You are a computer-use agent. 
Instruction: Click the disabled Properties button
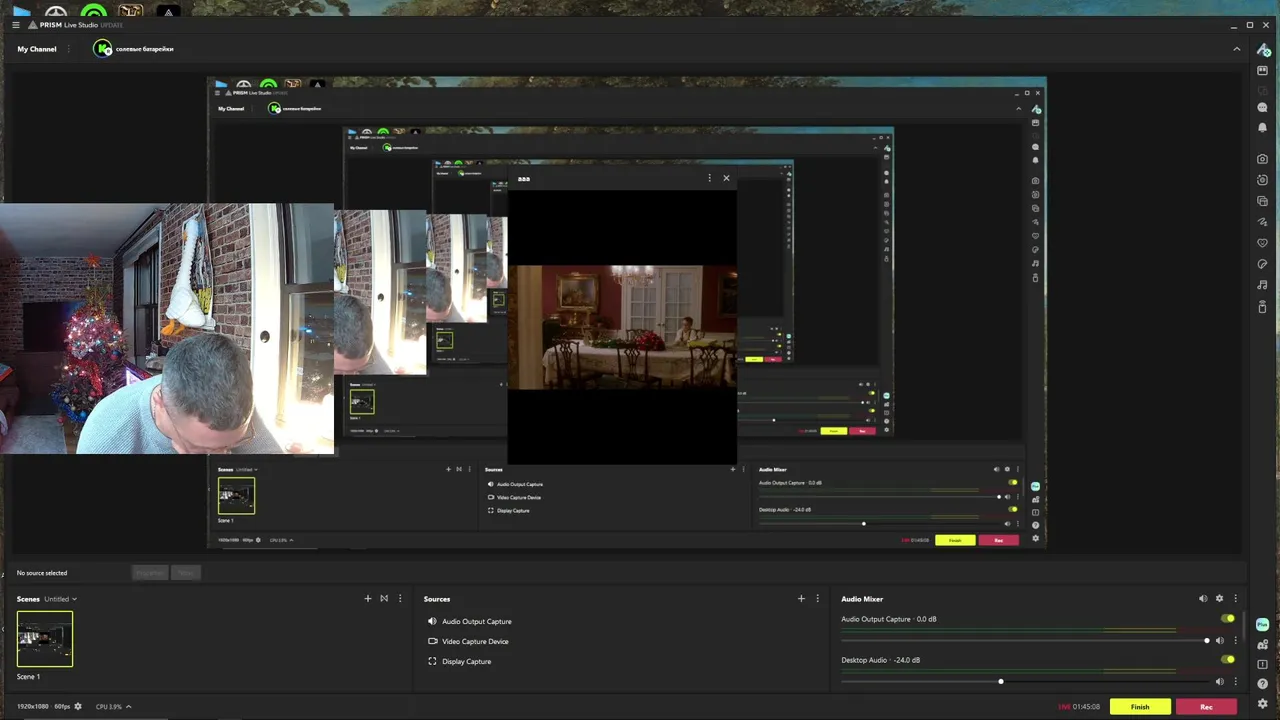(x=150, y=573)
